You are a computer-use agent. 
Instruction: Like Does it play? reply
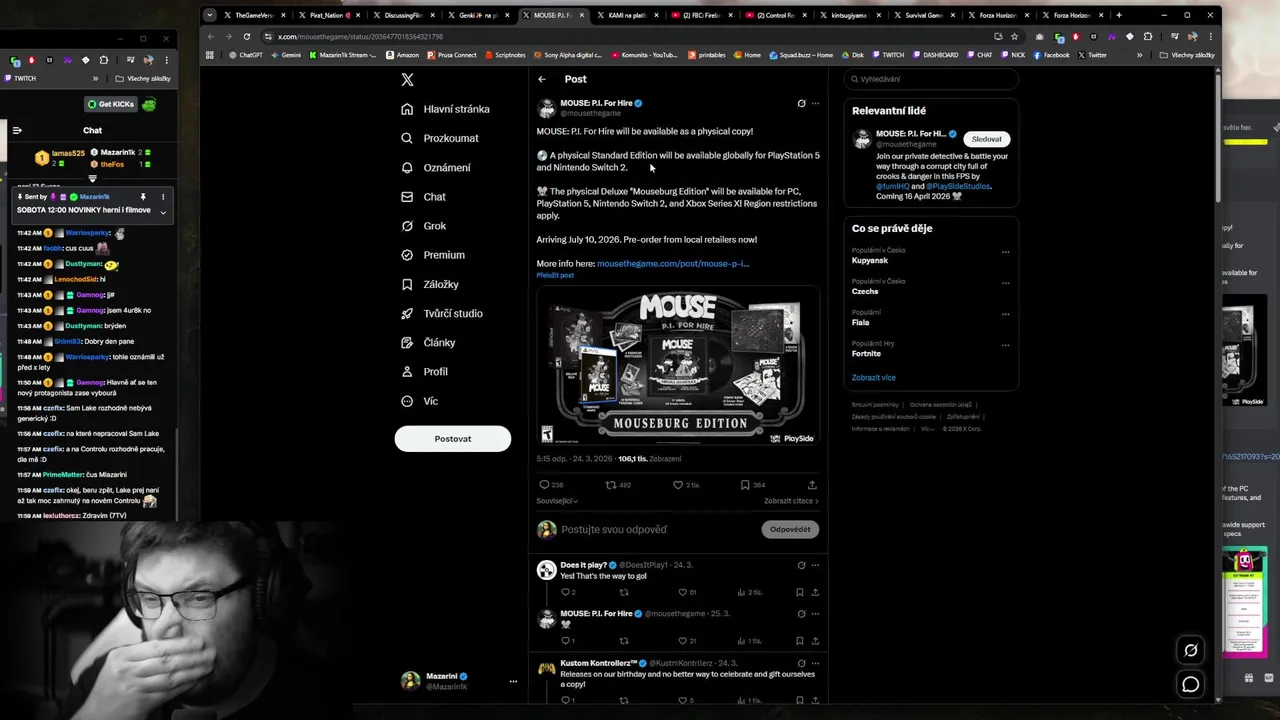pyautogui.click(x=683, y=592)
